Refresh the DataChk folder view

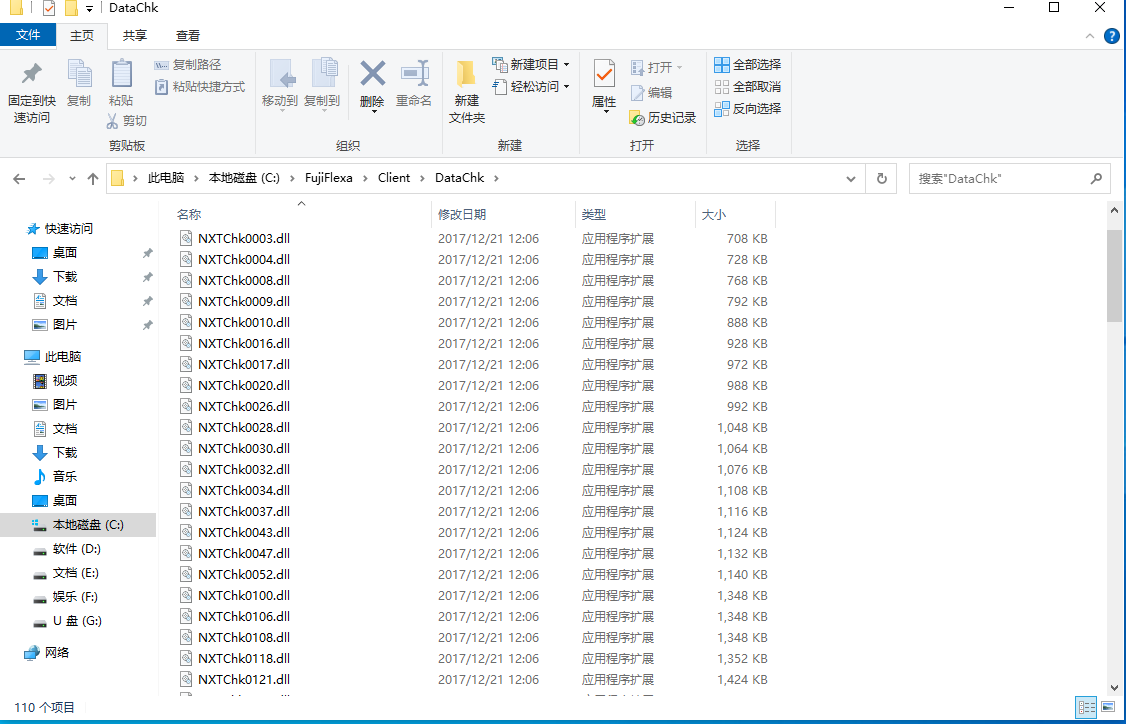click(881, 178)
